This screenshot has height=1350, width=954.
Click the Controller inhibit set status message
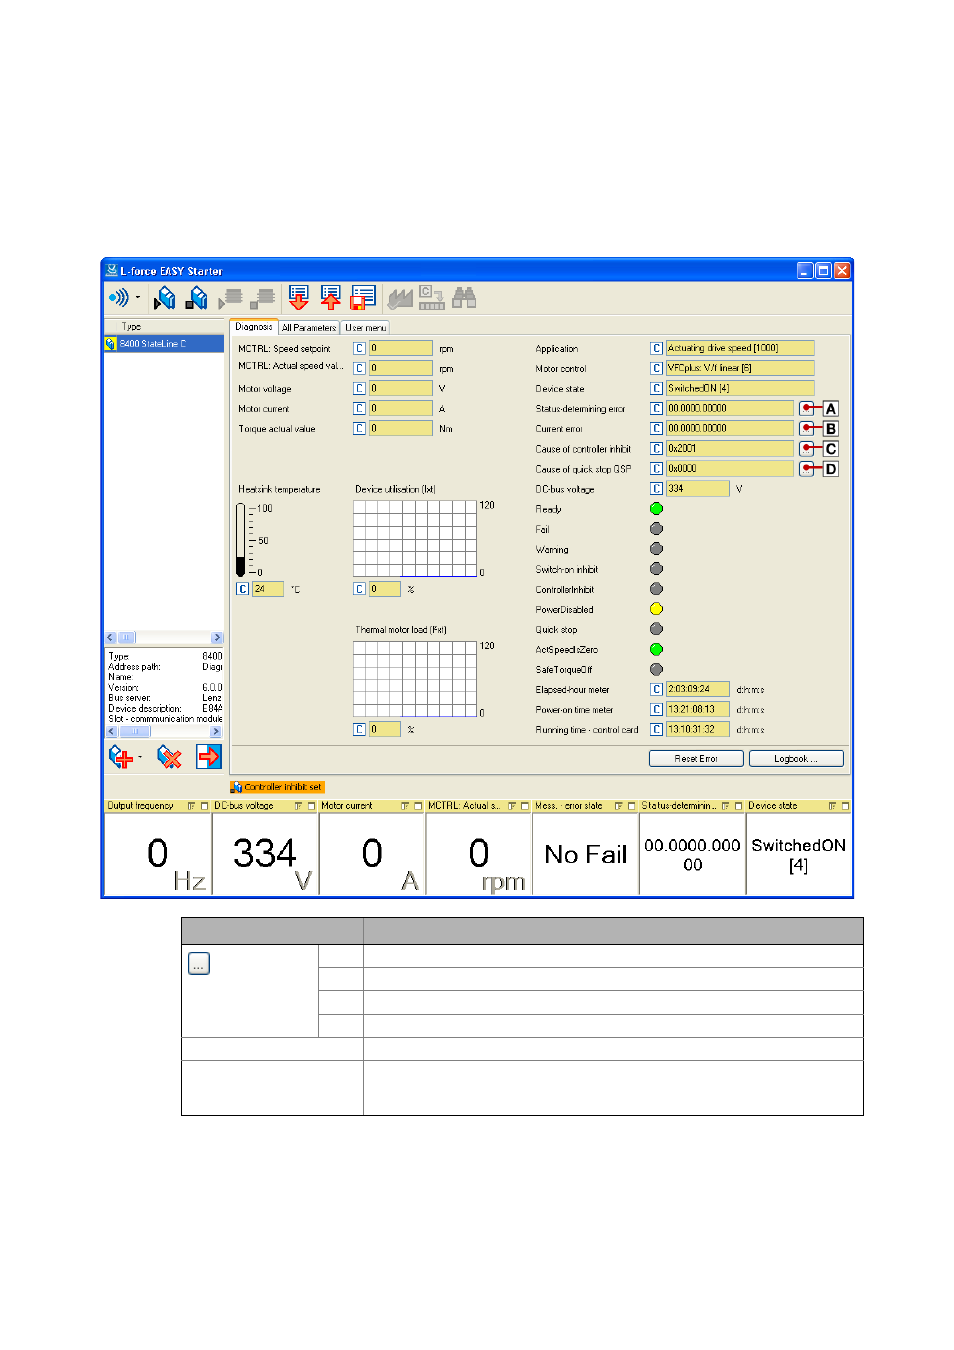pyautogui.click(x=277, y=787)
